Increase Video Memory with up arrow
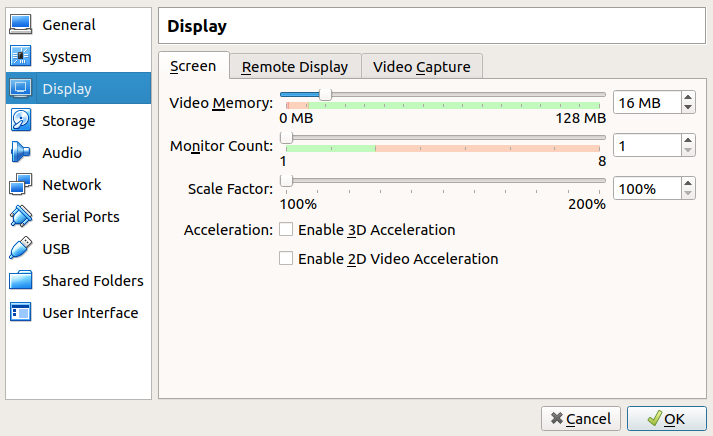 click(x=688, y=97)
